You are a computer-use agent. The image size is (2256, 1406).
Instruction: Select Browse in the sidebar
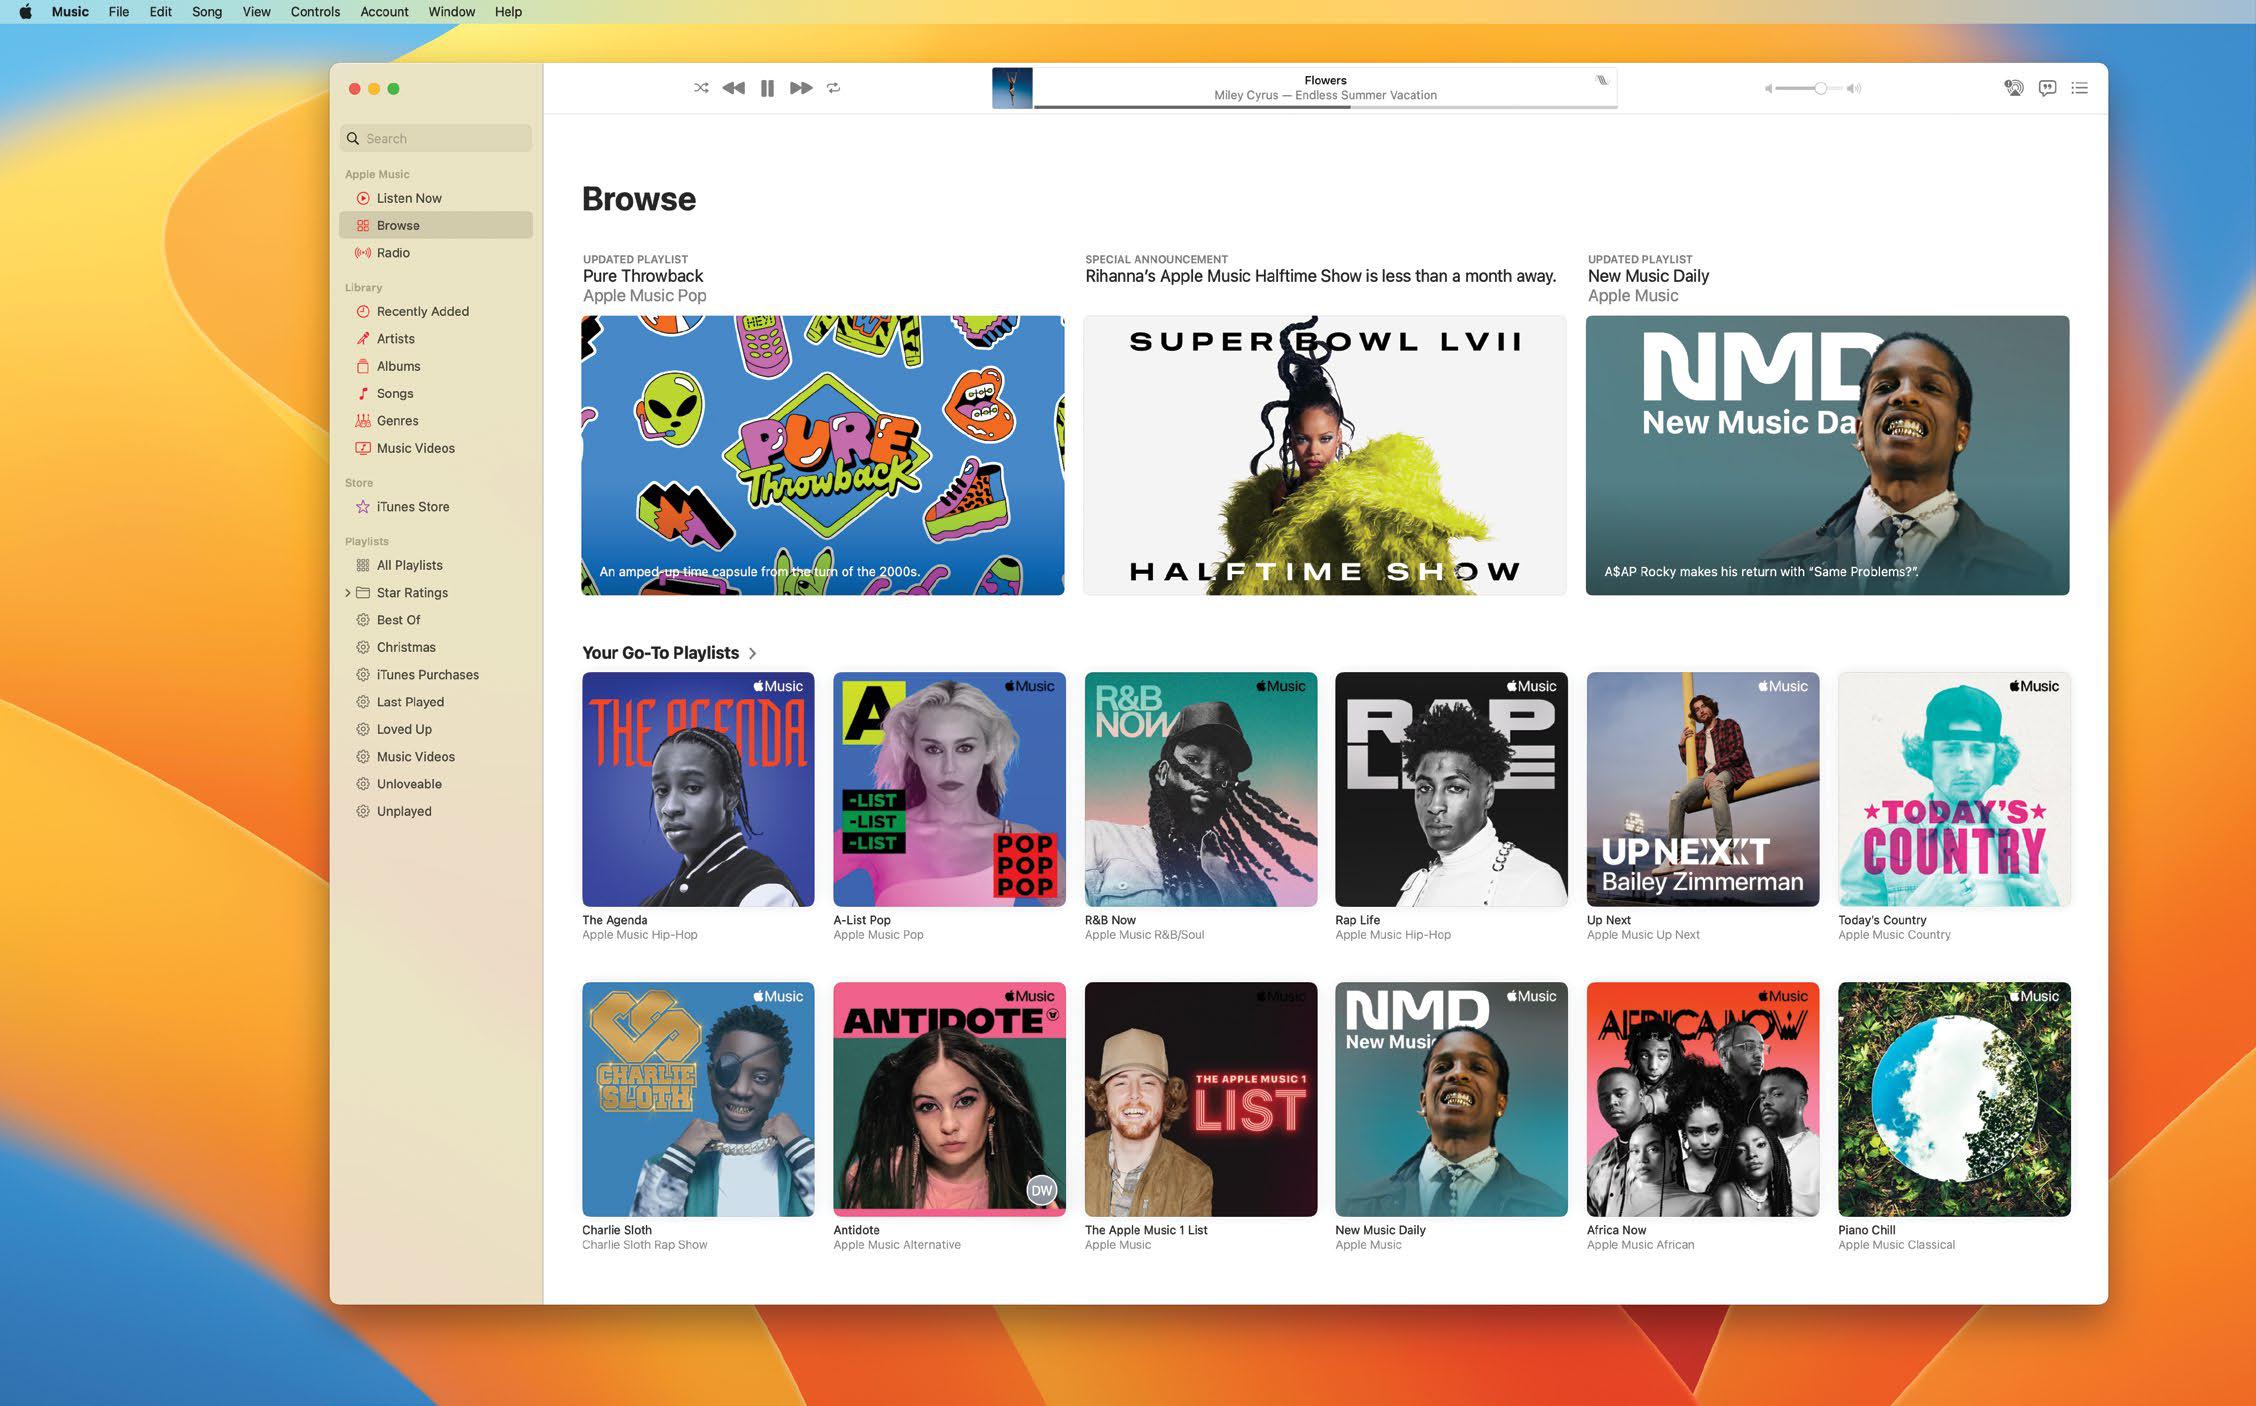pos(436,225)
